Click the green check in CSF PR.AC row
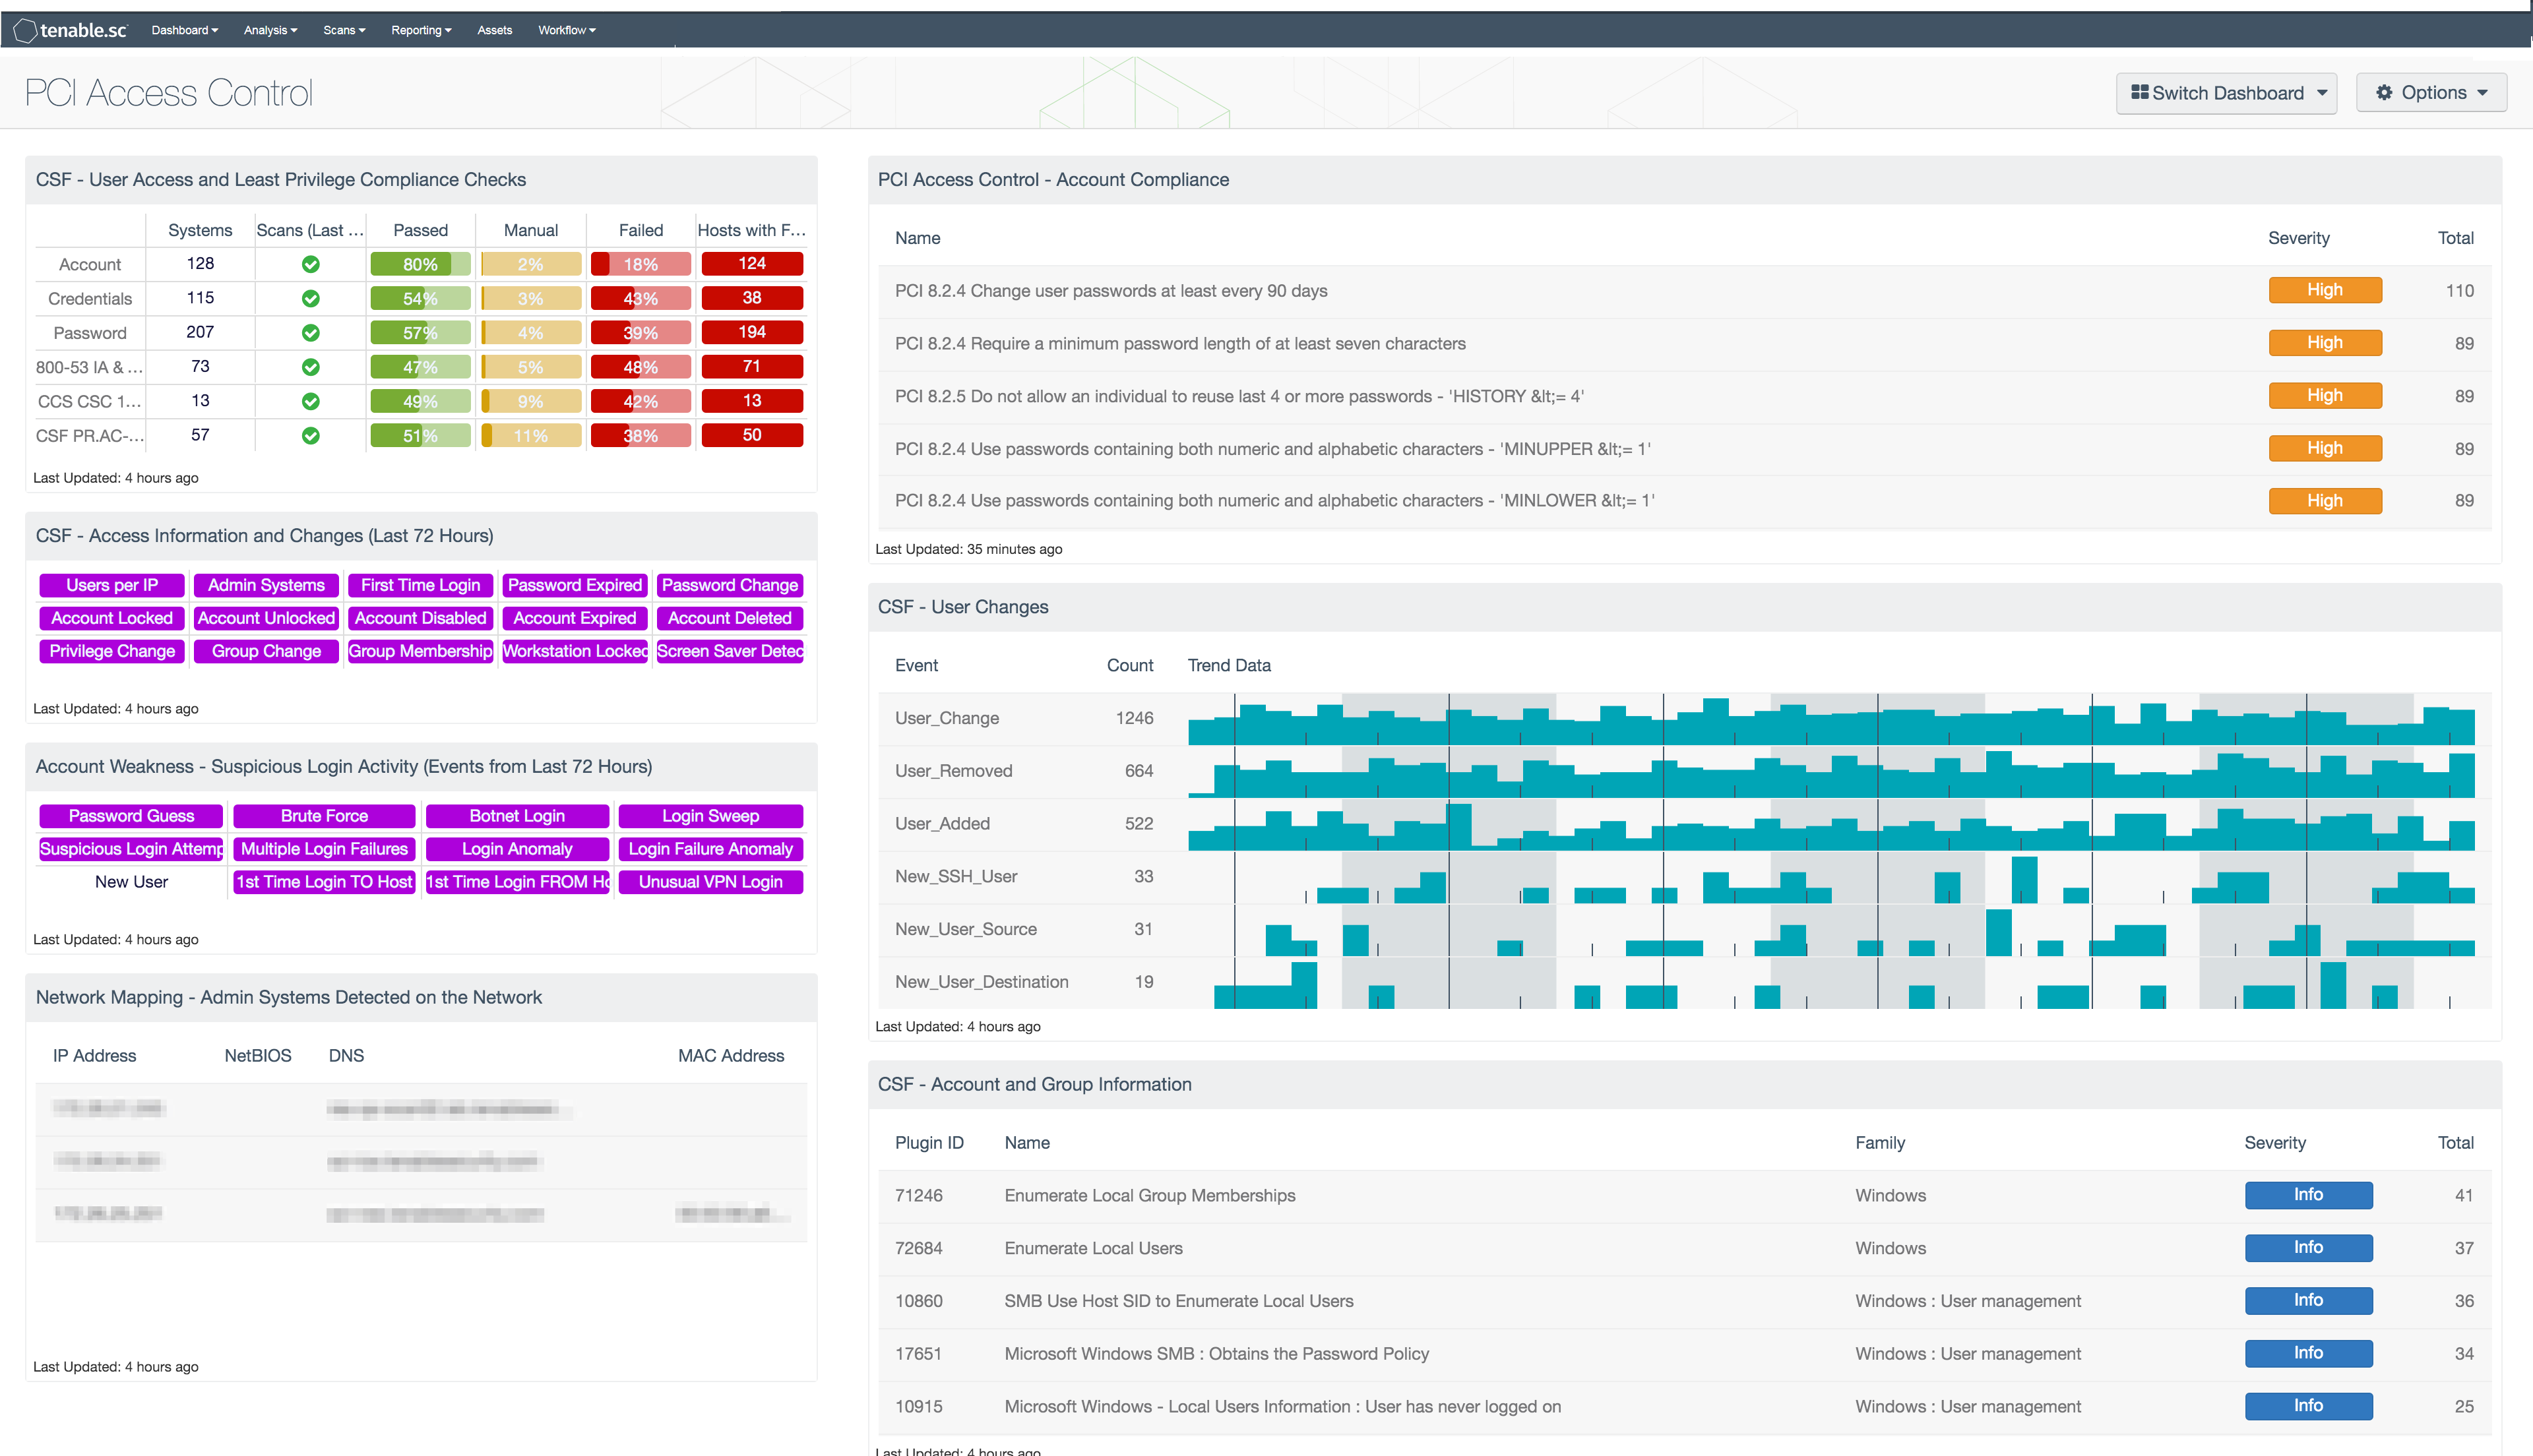Screen dimensions: 2533x1456 point(310,435)
